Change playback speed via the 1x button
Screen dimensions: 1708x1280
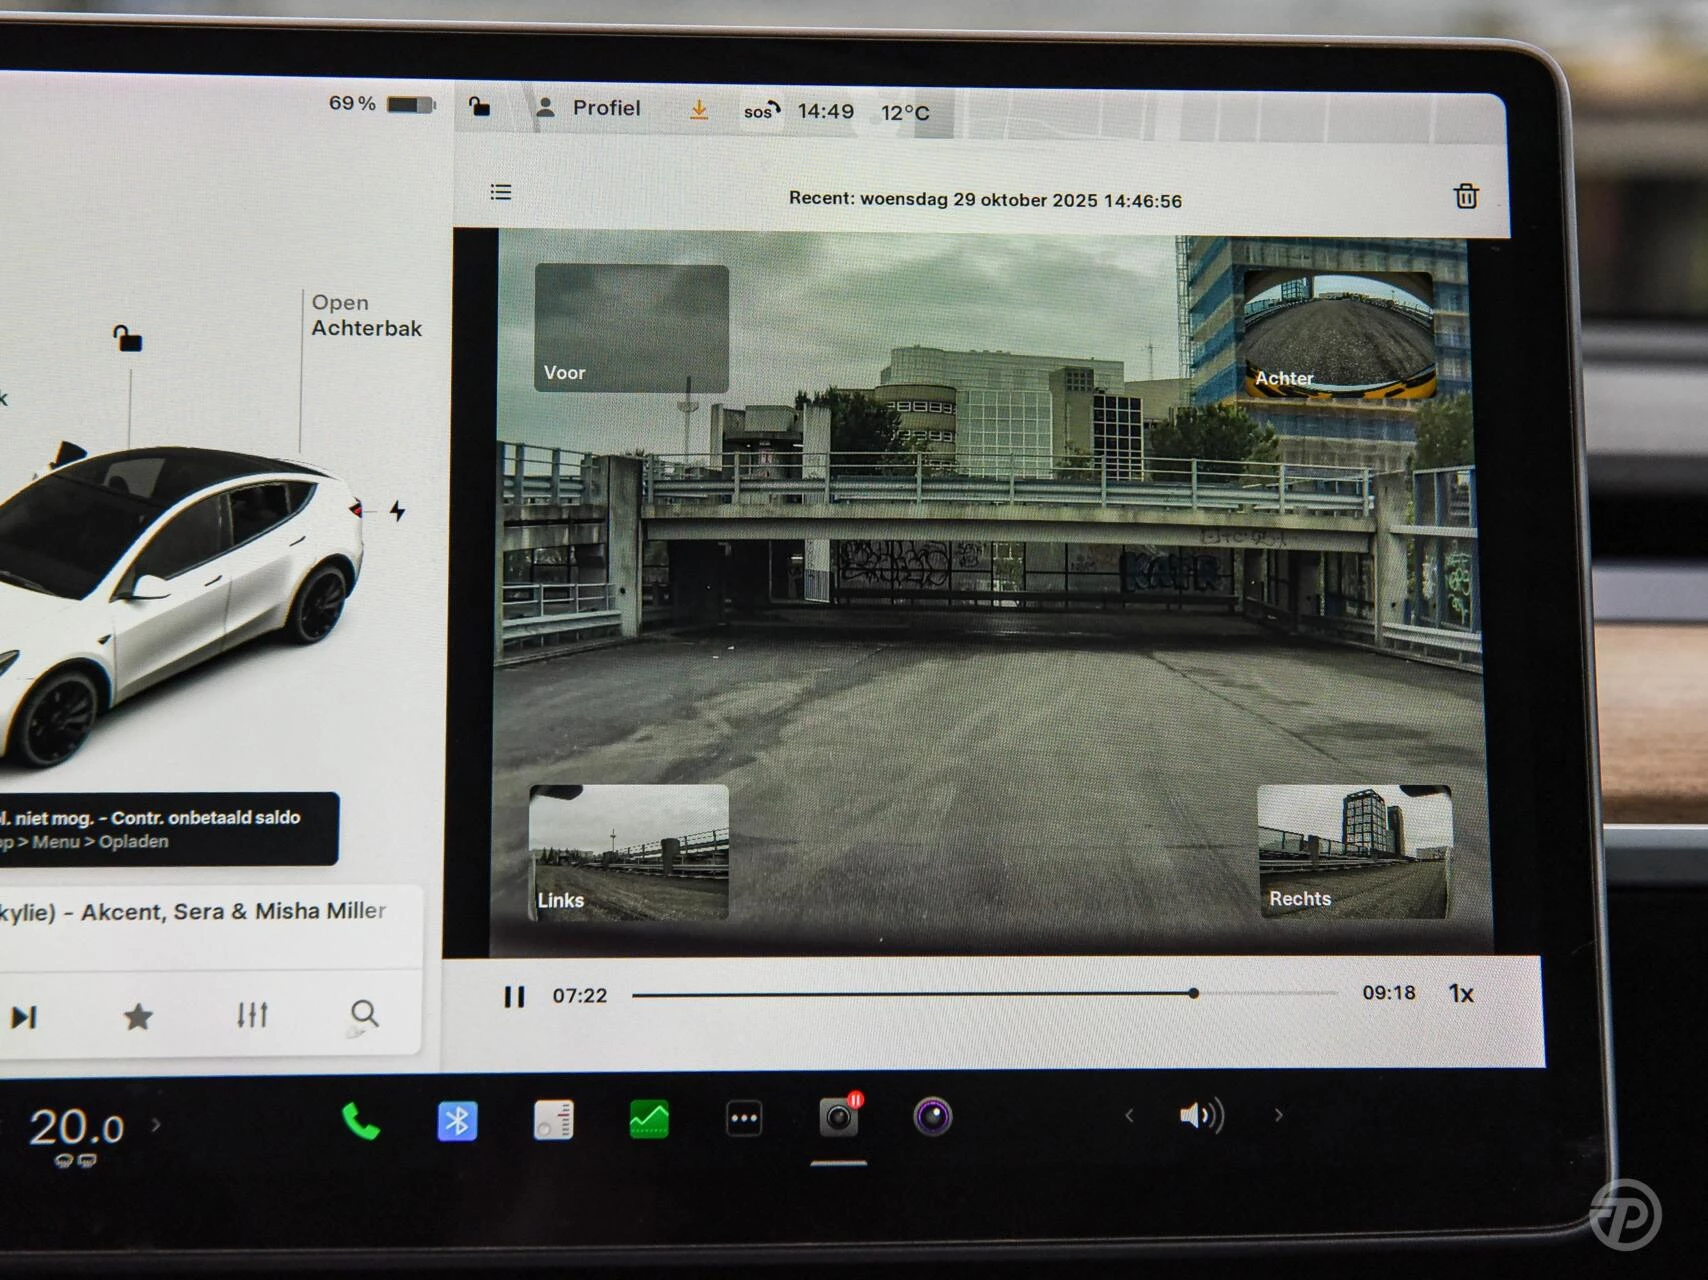click(x=1461, y=992)
